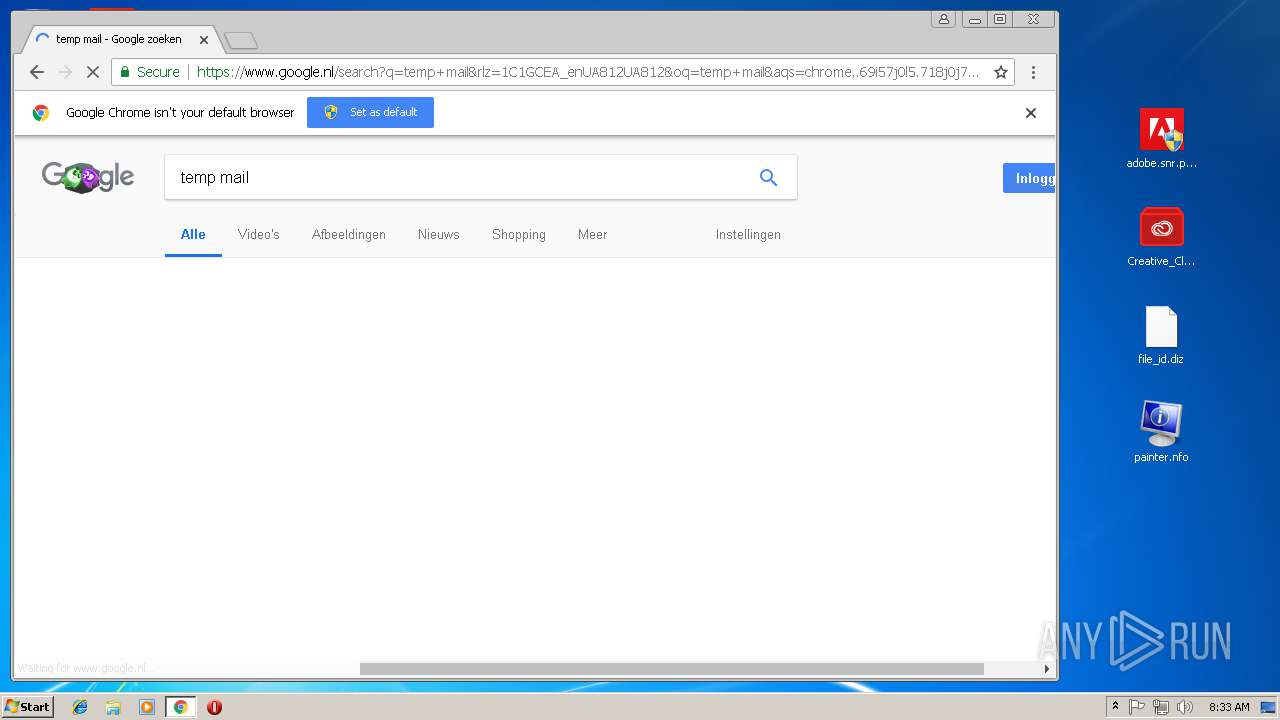Click the network tray icon
This screenshot has width=1280, height=720.
pyautogui.click(x=1161, y=707)
